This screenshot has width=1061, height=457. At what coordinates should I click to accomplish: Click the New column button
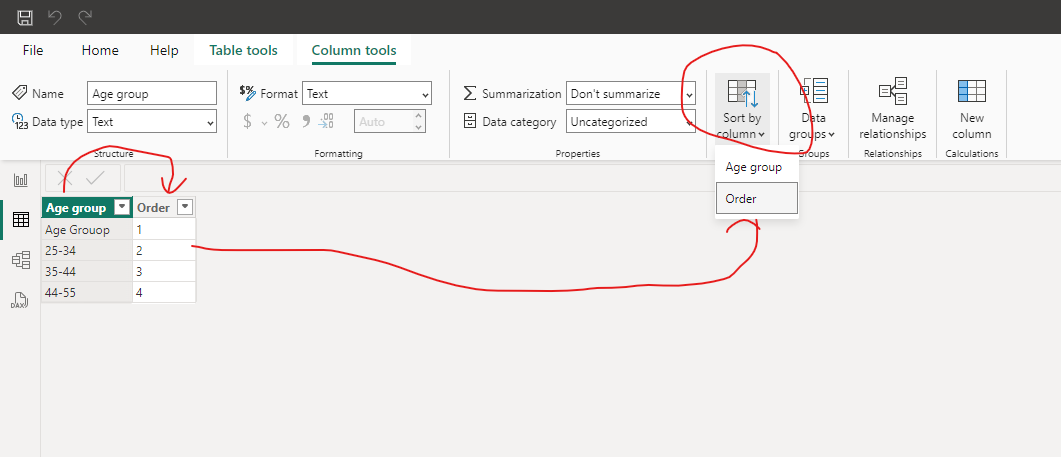[972, 108]
